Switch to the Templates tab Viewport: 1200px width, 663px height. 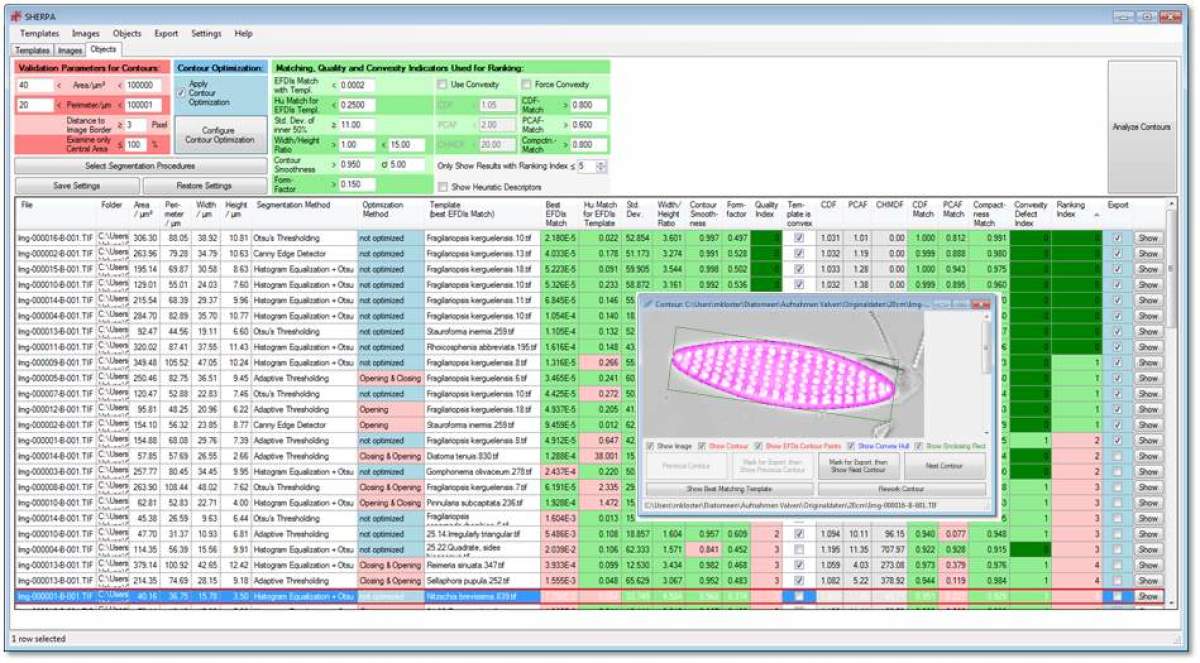tap(33, 49)
